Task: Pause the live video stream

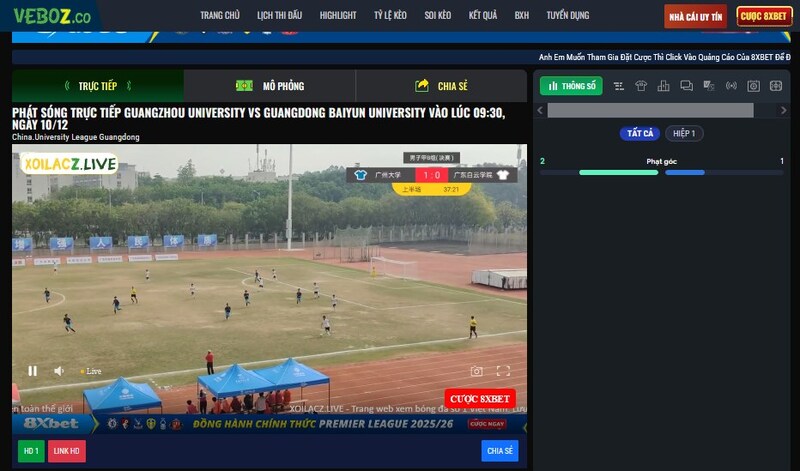Action: click(32, 371)
